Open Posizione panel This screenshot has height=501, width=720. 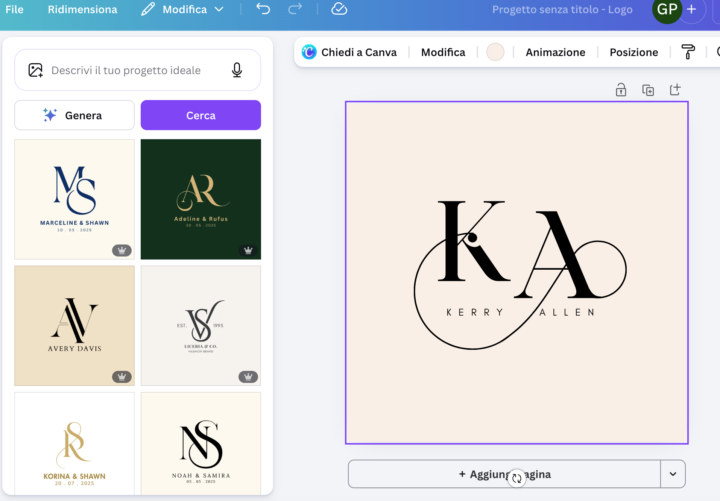tap(634, 52)
